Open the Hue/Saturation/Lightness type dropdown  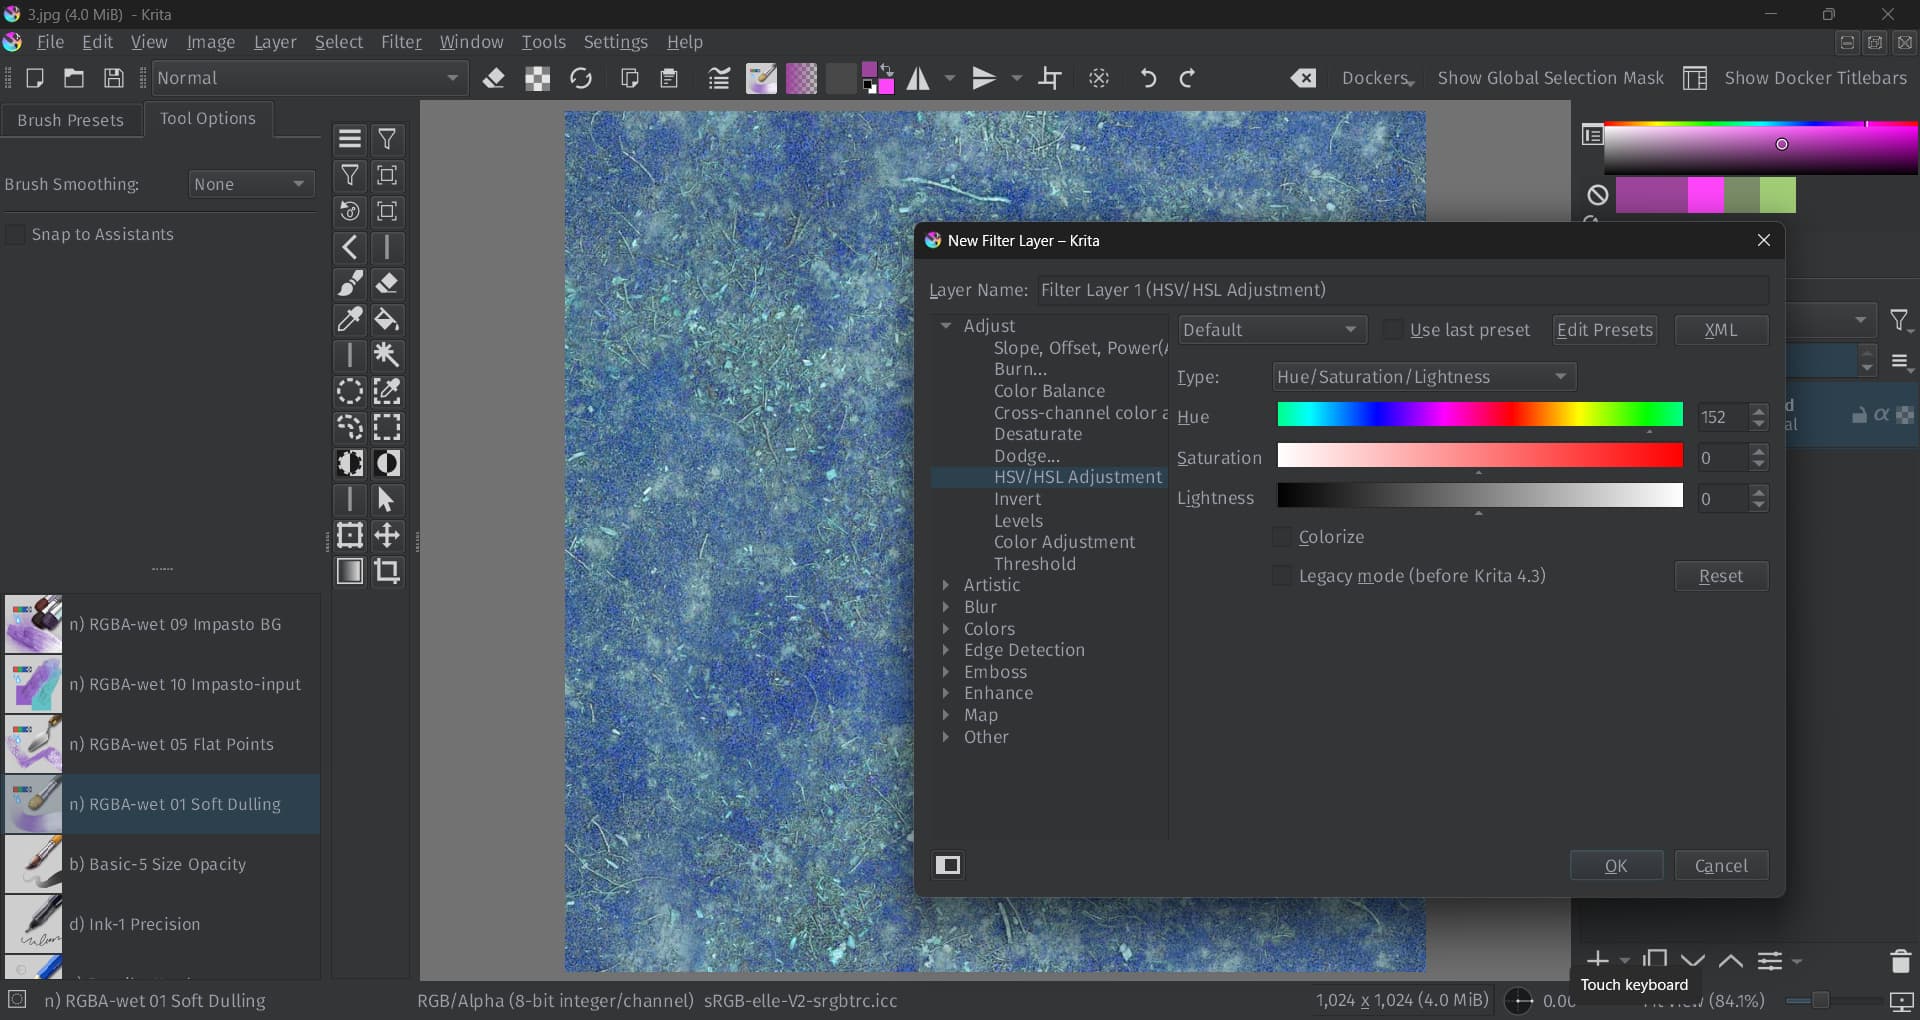click(1424, 377)
